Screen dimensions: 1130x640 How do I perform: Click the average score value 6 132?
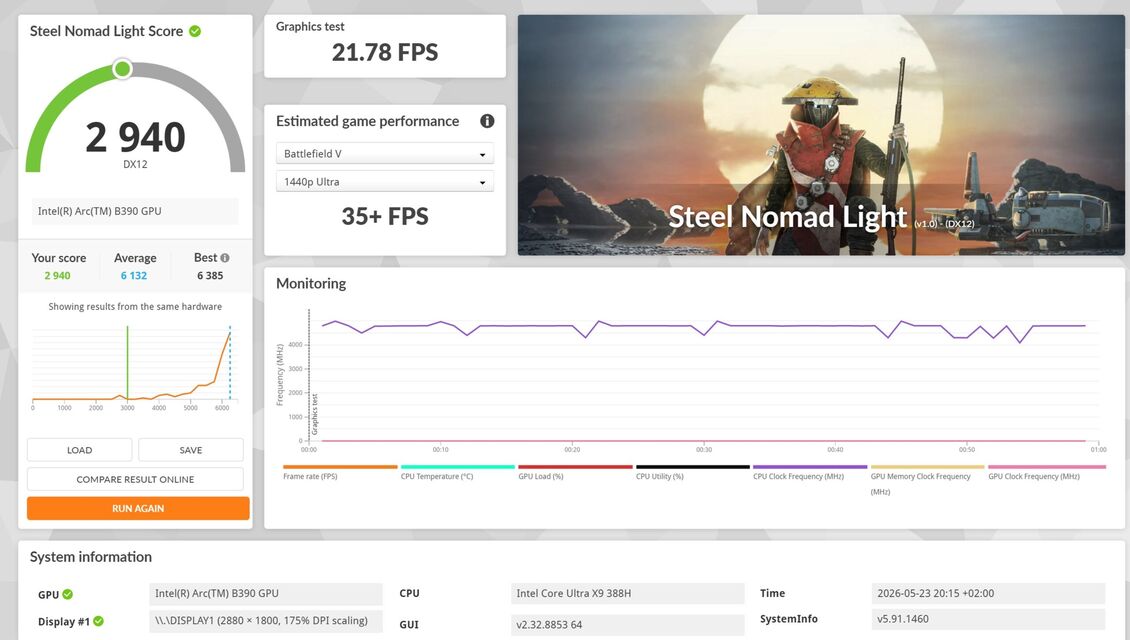tap(134, 275)
